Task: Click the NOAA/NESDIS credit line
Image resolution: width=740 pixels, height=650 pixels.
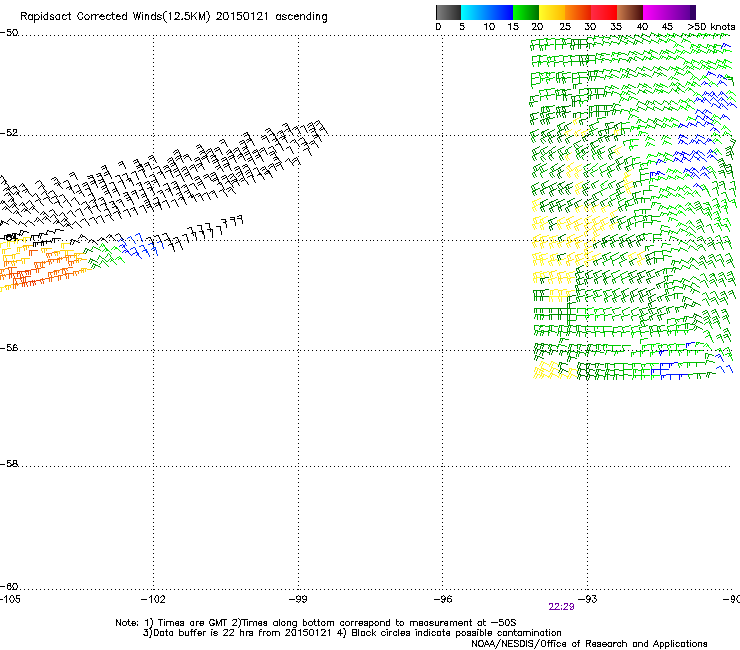Action: pyautogui.click(x=589, y=644)
